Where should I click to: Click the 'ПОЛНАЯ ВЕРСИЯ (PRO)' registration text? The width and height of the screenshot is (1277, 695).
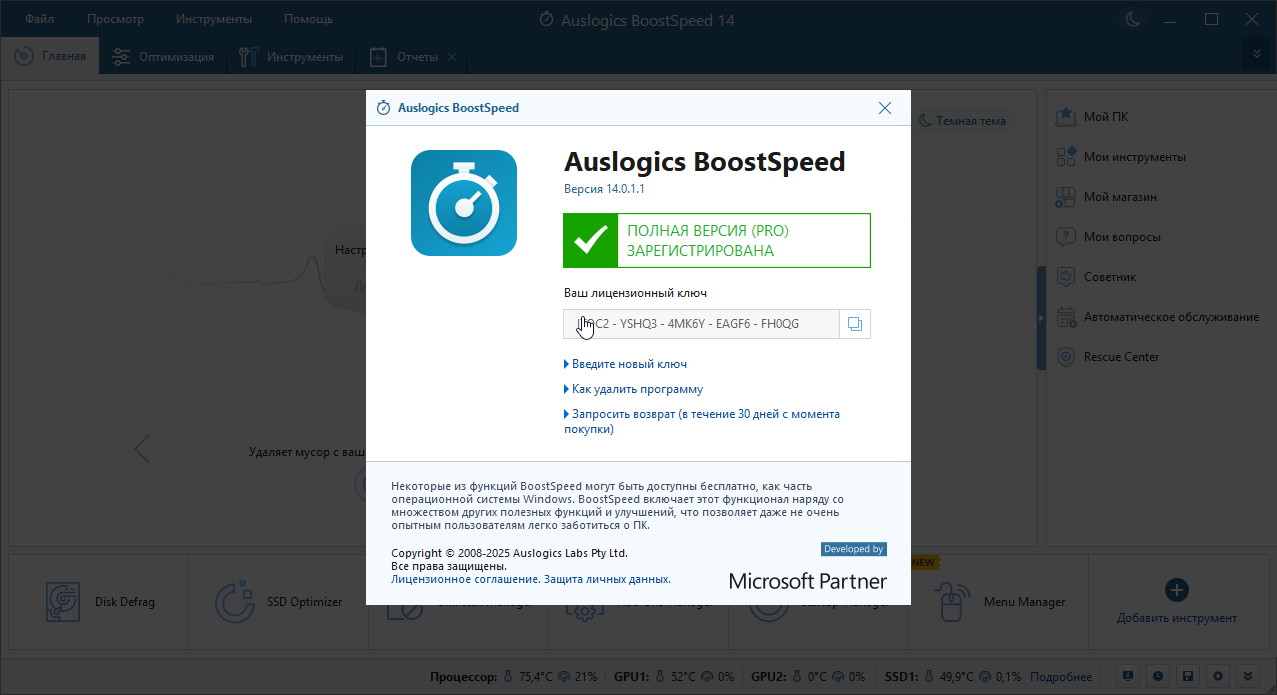point(708,231)
